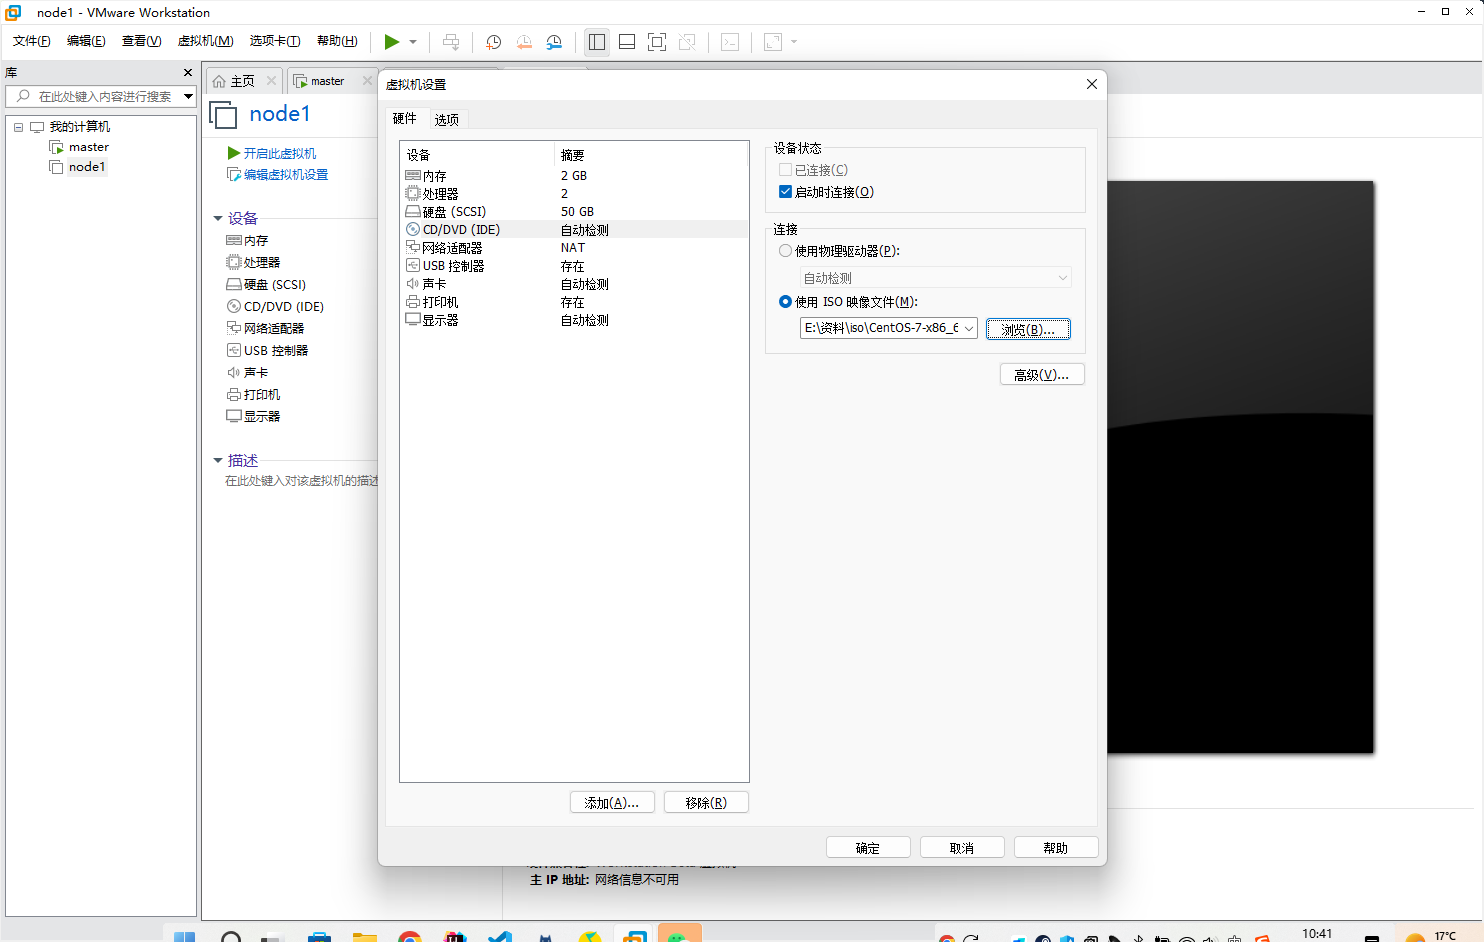Open the 文件(F) menu
The image size is (1484, 942).
click(x=32, y=41)
